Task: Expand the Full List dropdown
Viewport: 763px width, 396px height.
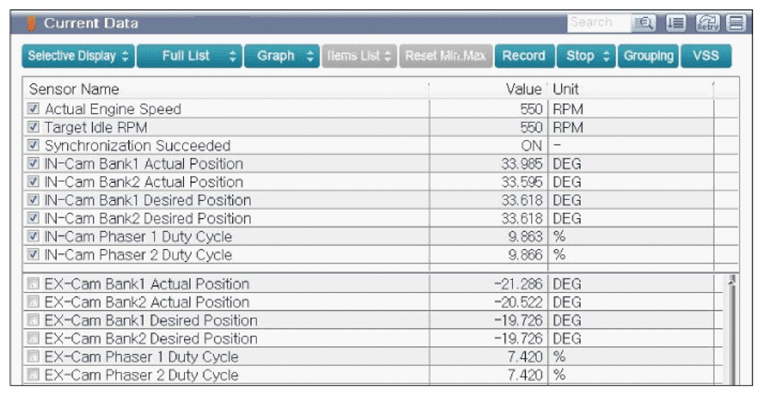Action: tap(189, 56)
